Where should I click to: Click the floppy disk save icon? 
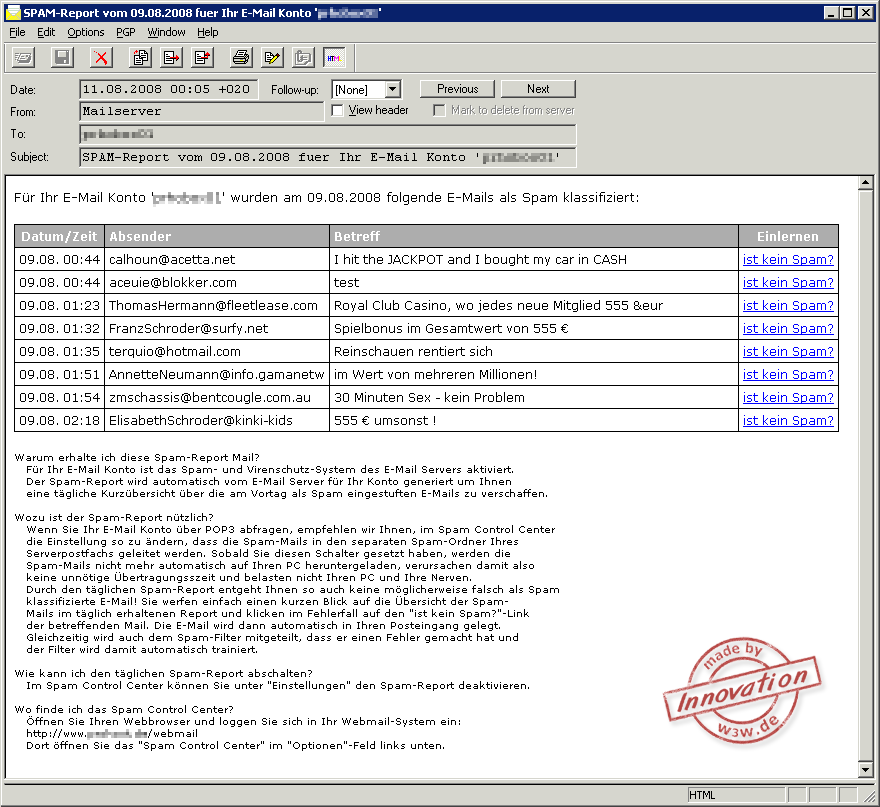62,57
